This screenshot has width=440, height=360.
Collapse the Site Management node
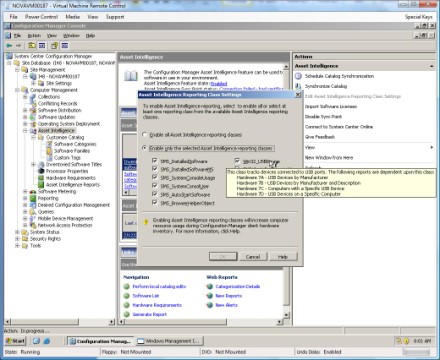17,70
